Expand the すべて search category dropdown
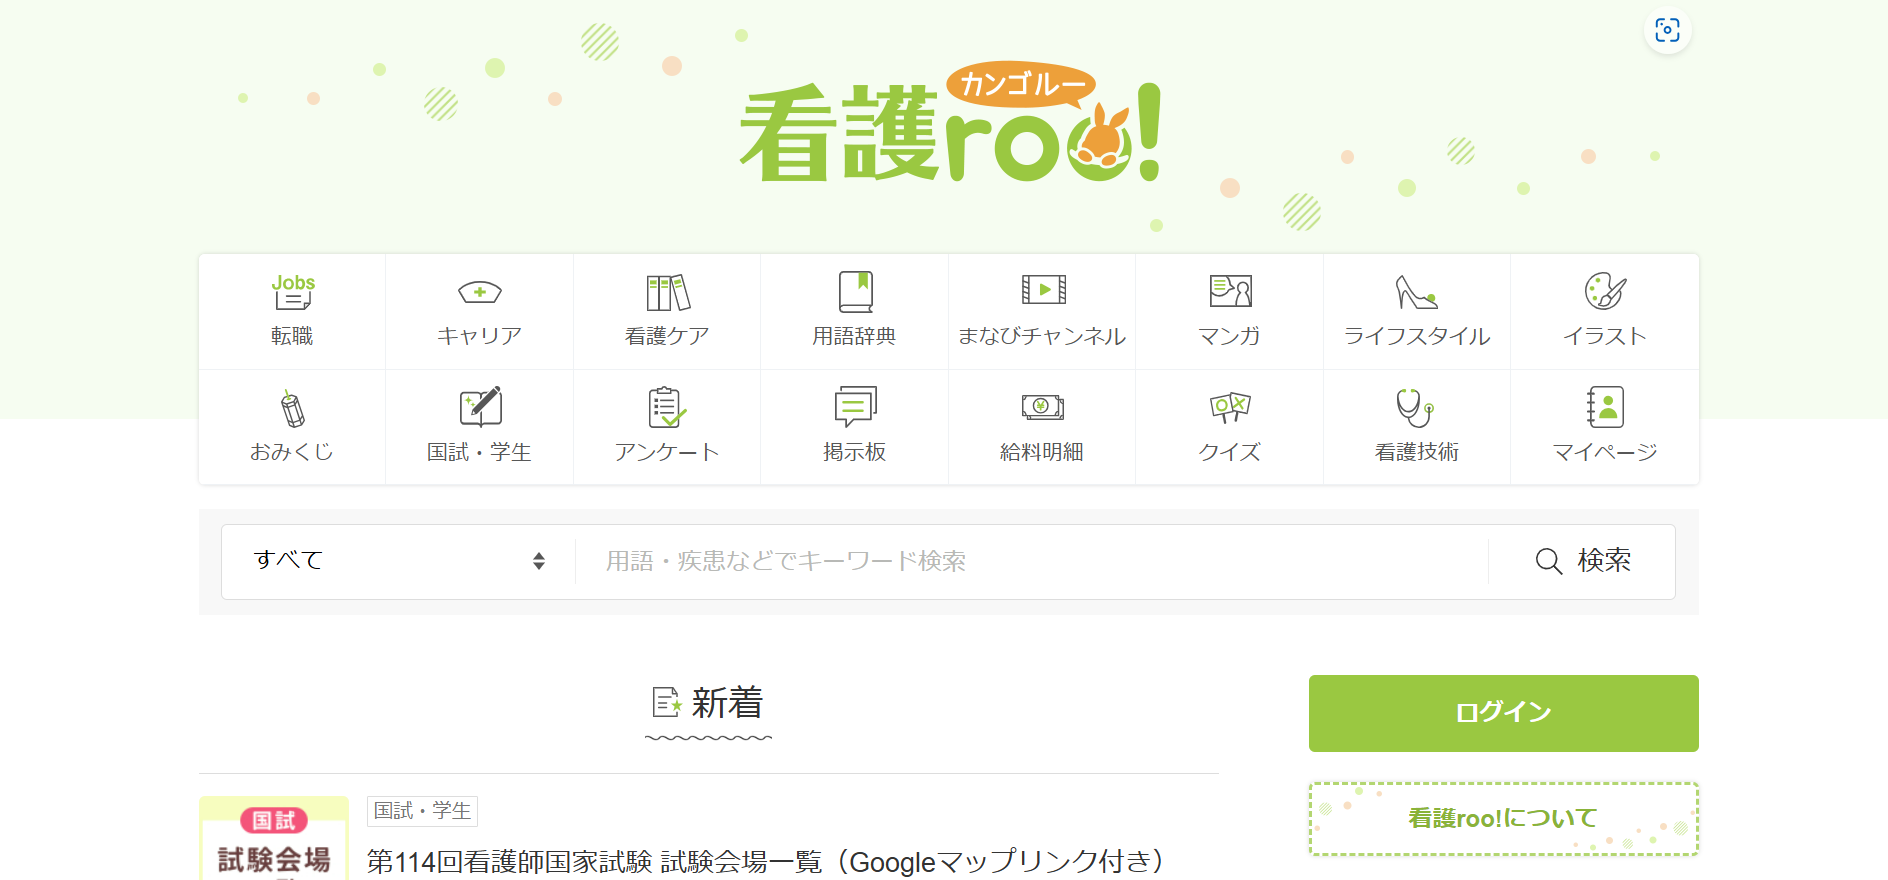The height and width of the screenshot is (880, 1888). (x=398, y=561)
